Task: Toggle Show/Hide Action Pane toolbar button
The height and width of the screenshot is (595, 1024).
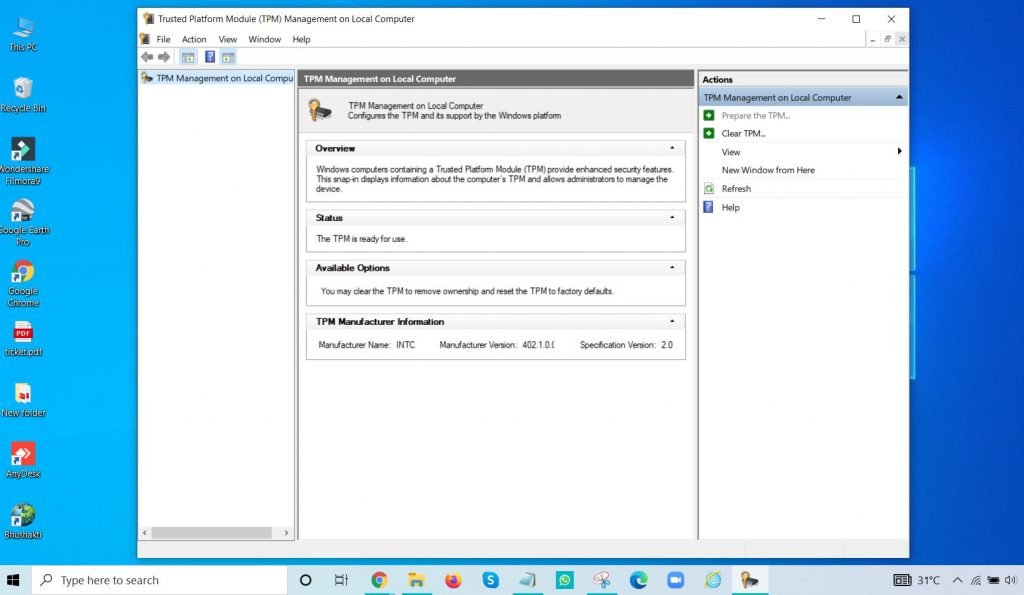Action: (228, 57)
